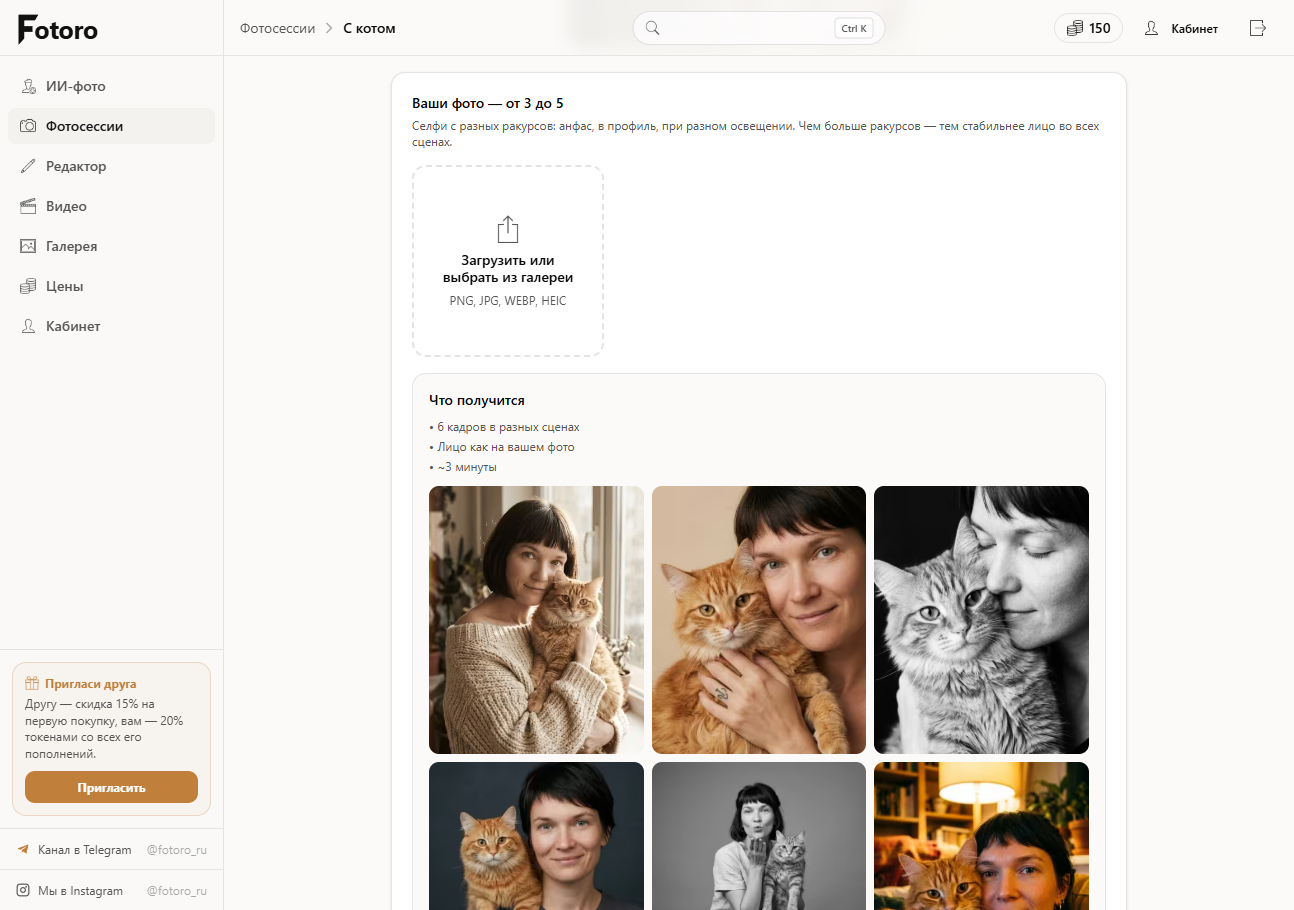Open dark studio photo with ginger cat
1294x910 pixels.
click(536, 836)
